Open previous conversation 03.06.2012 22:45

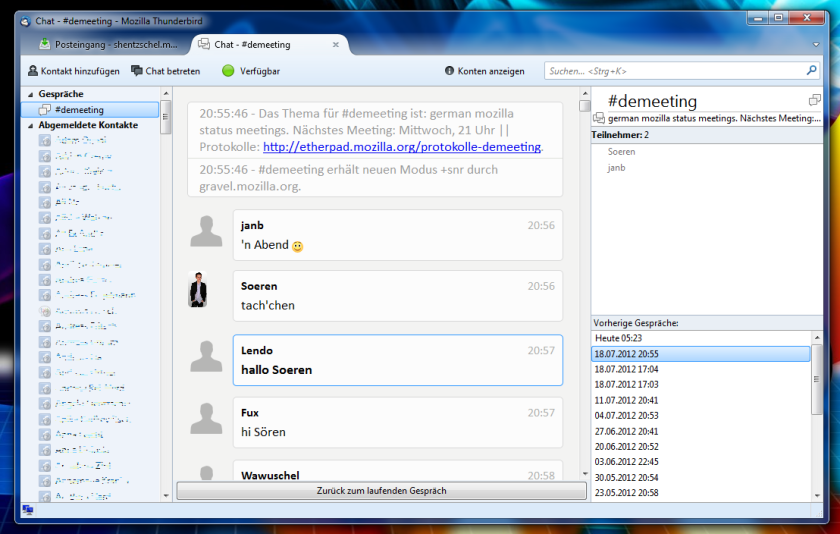click(701, 462)
